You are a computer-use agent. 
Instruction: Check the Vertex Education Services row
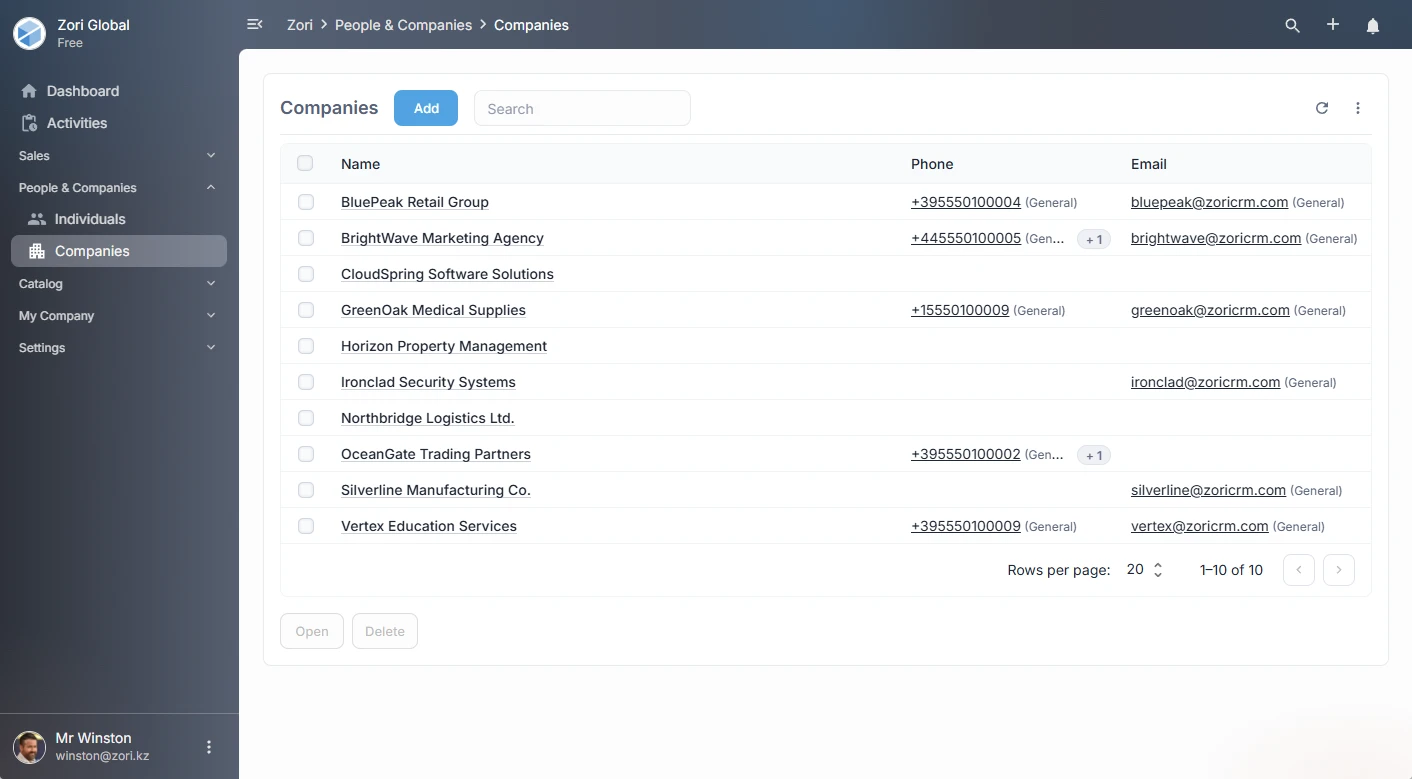306,526
